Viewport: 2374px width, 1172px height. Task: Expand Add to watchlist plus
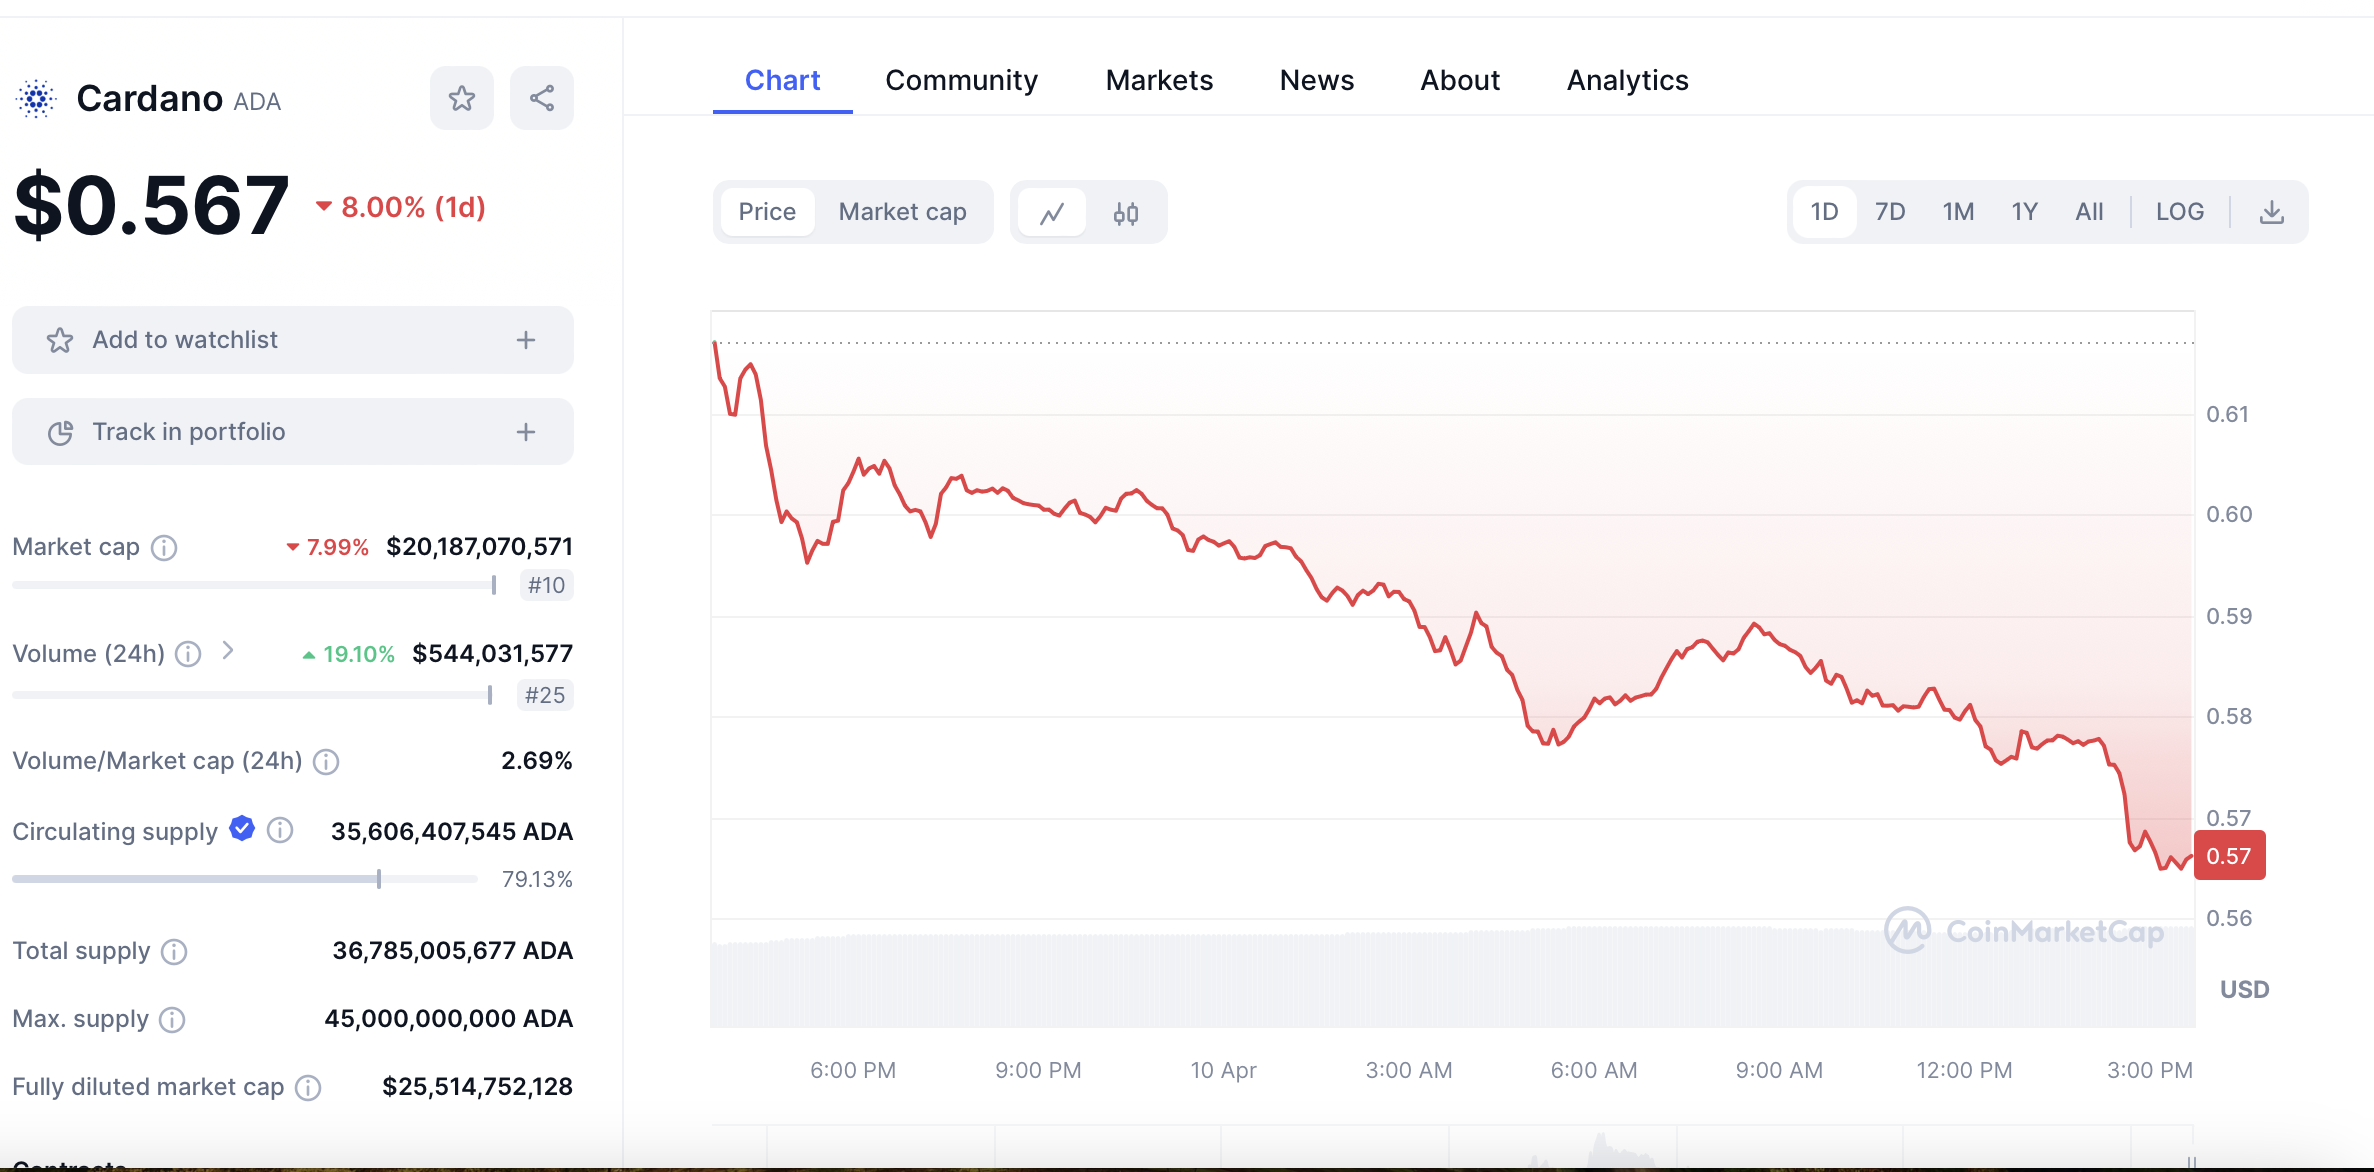pyautogui.click(x=526, y=340)
